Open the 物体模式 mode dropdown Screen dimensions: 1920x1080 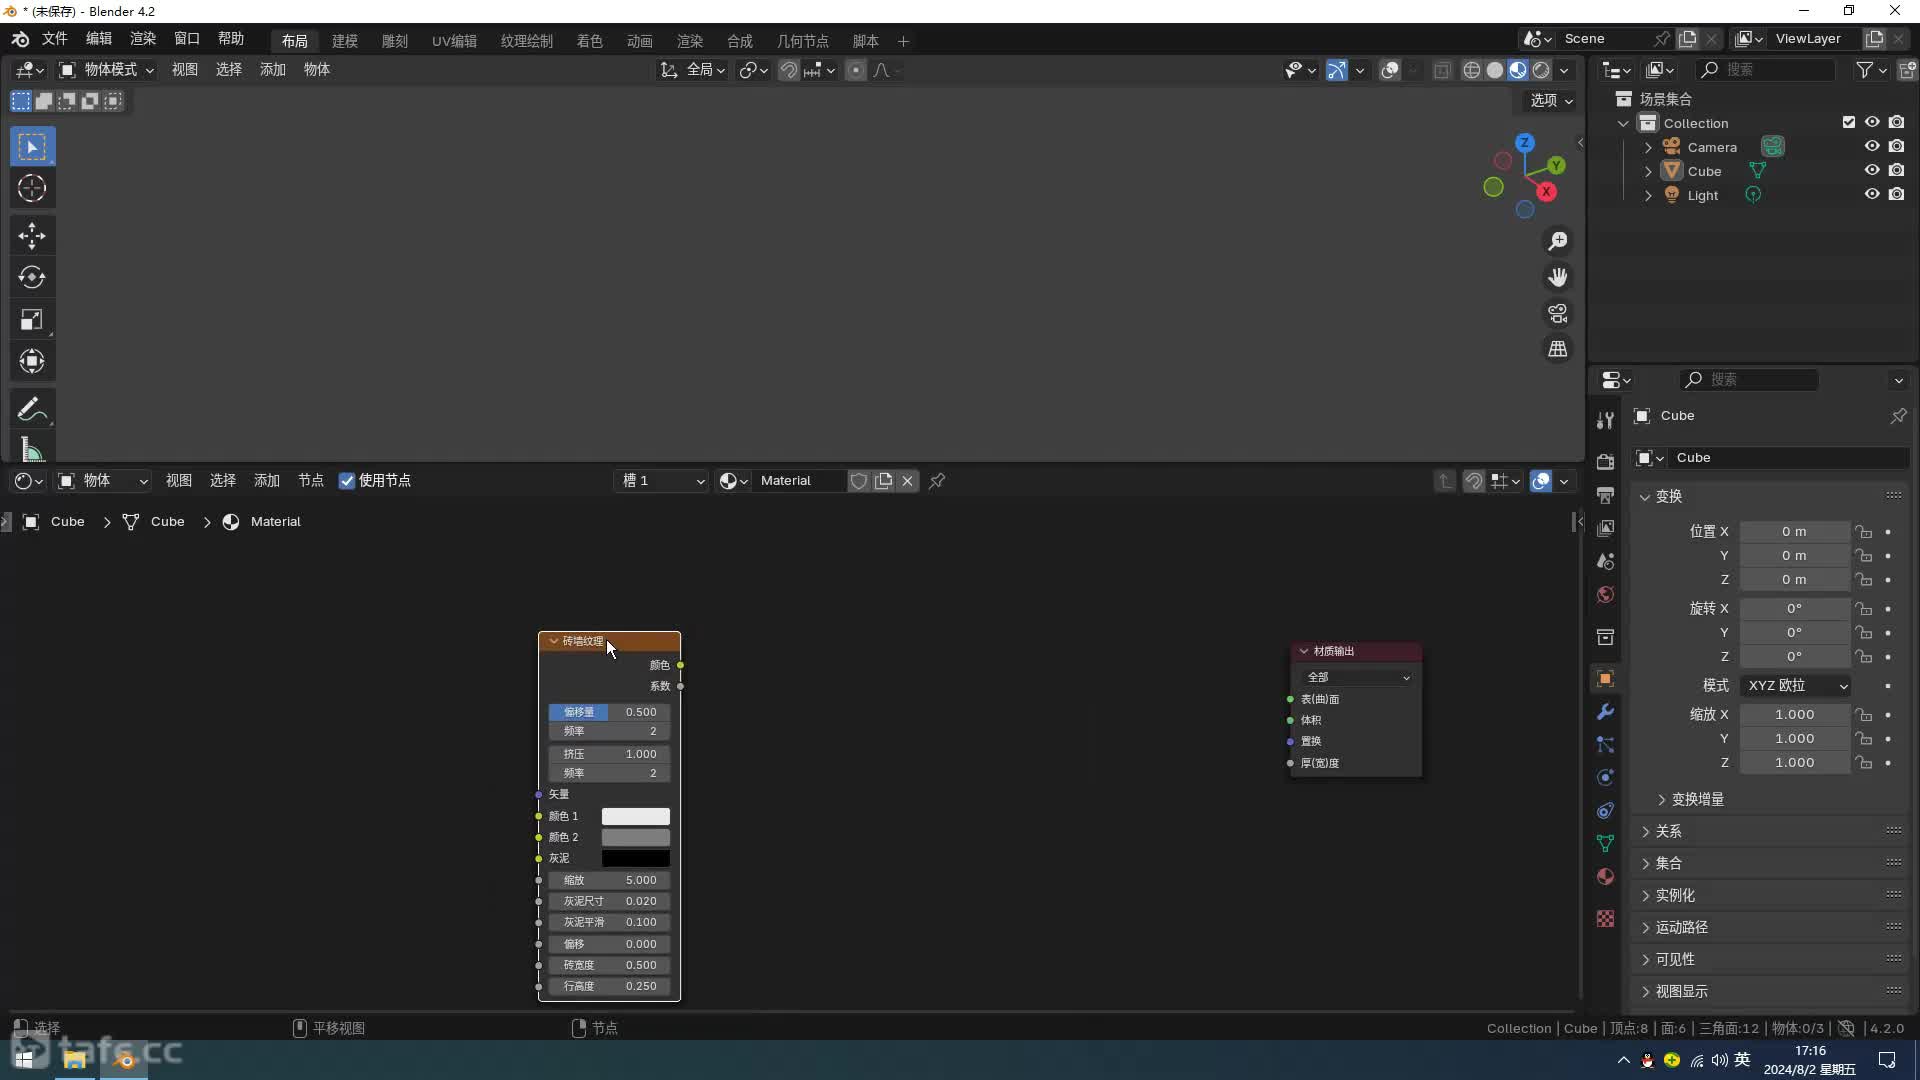(106, 70)
